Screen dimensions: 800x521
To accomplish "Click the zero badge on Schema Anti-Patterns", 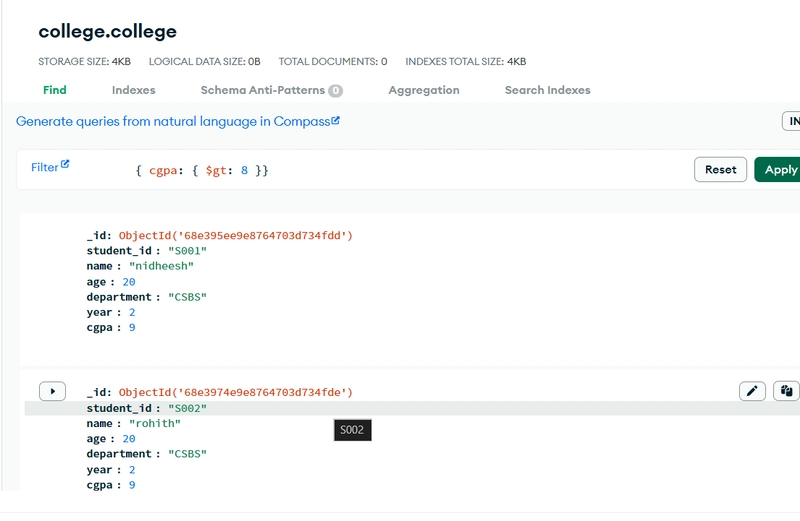I will click(336, 91).
